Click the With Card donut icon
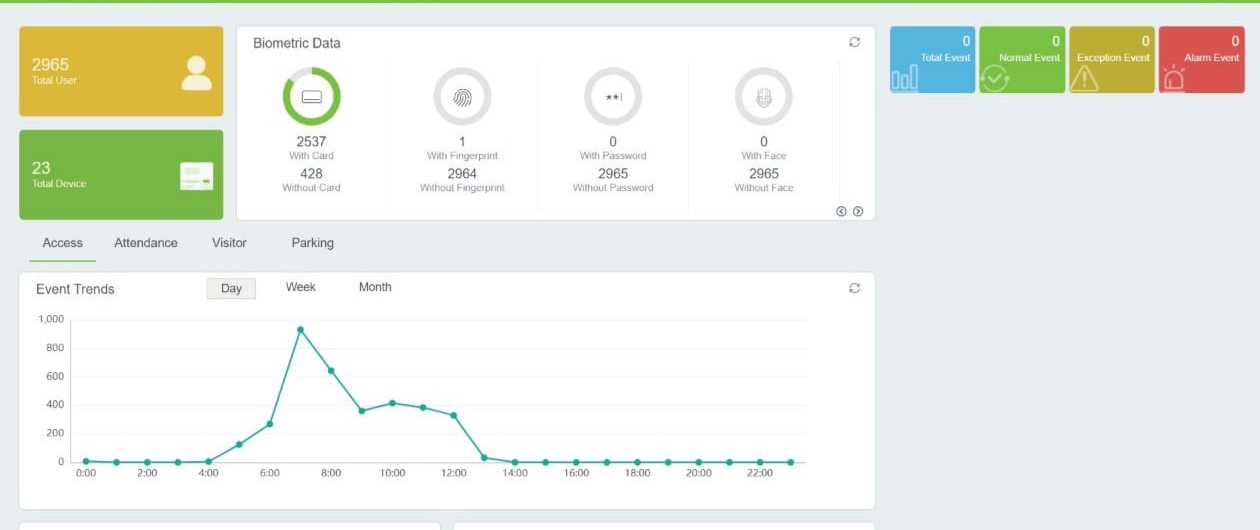Viewport: 1260px width, 530px height. point(311,97)
